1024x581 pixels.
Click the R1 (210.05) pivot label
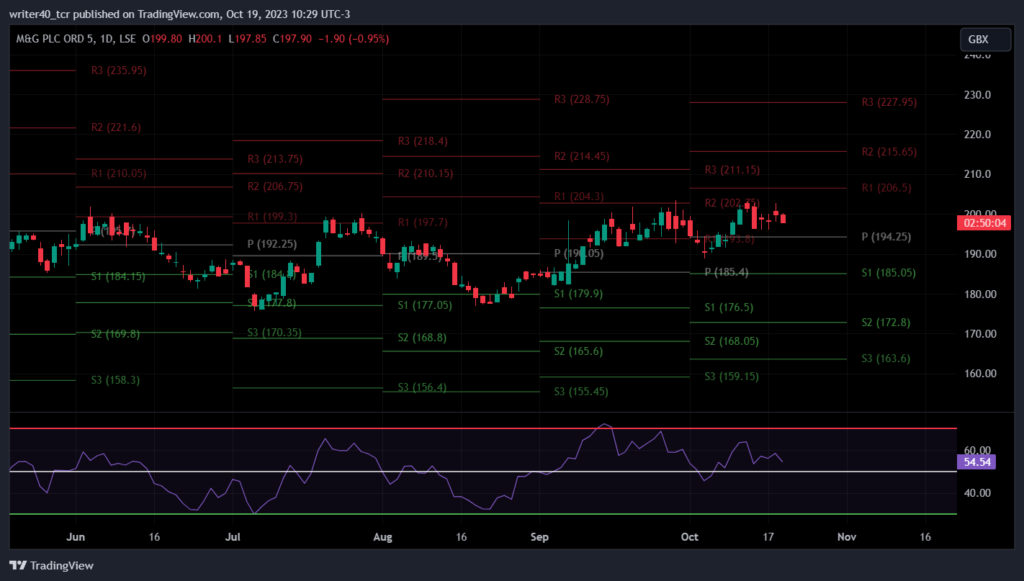tap(119, 174)
